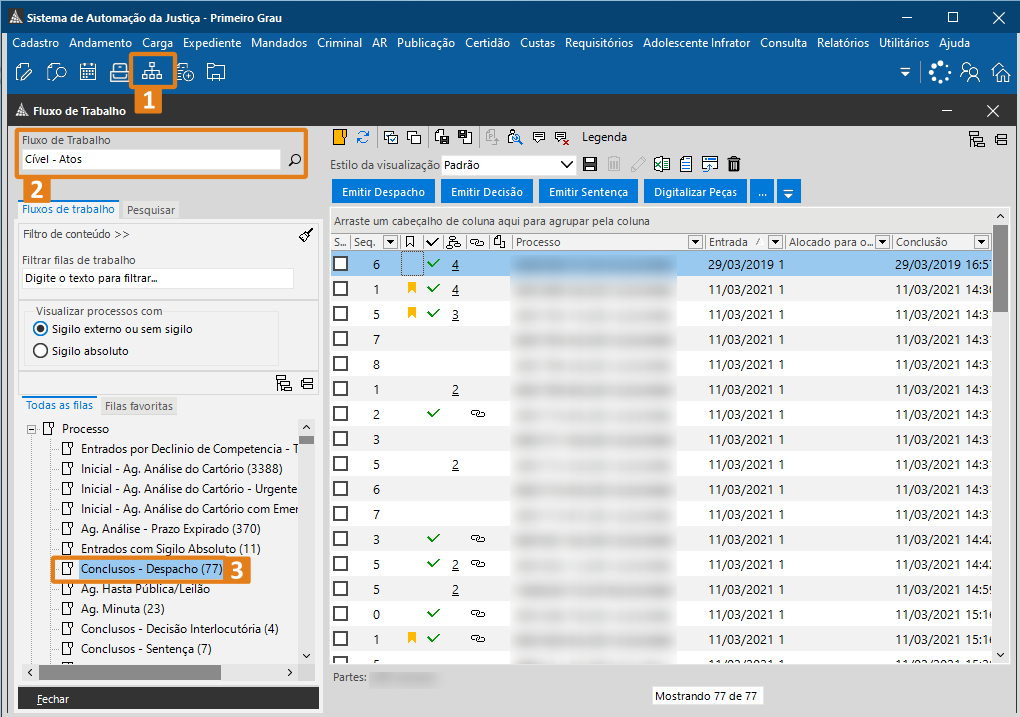This screenshot has height=717, width=1020.
Task: Click the save (floppy disk) view style icon
Action: pyautogui.click(x=590, y=164)
